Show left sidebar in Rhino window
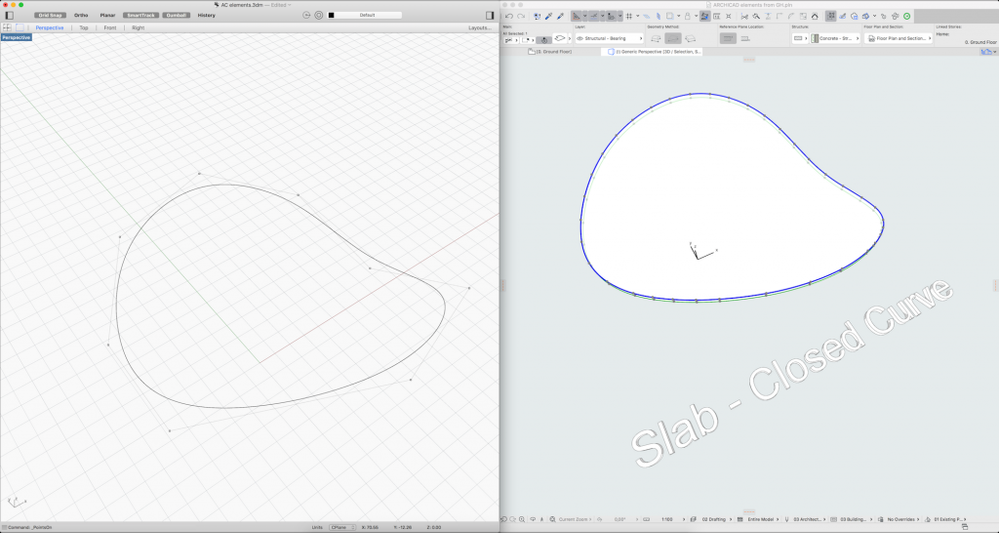The width and height of the screenshot is (999, 533). (9, 15)
